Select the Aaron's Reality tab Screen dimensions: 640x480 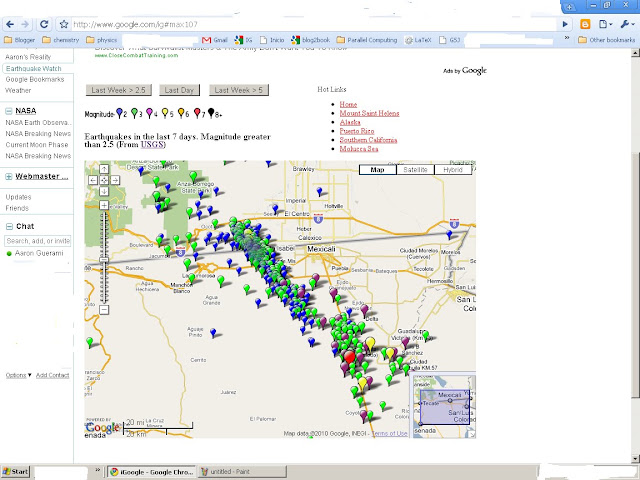[x=28, y=57]
